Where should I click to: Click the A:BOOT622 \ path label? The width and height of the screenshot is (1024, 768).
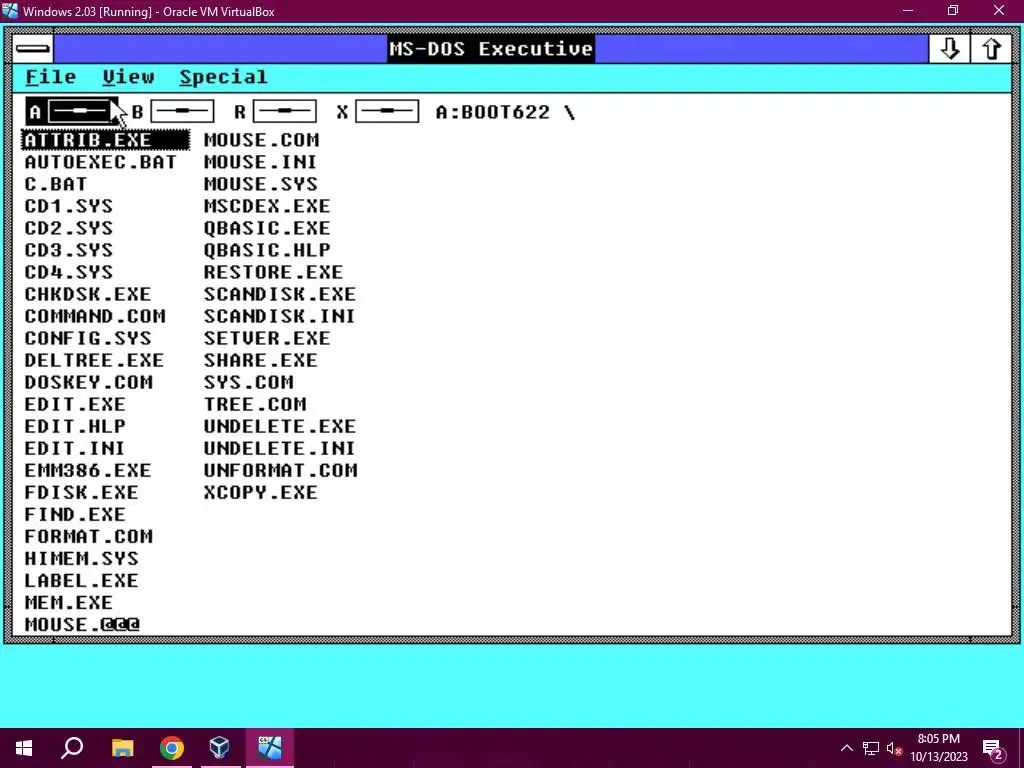[x=505, y=112]
